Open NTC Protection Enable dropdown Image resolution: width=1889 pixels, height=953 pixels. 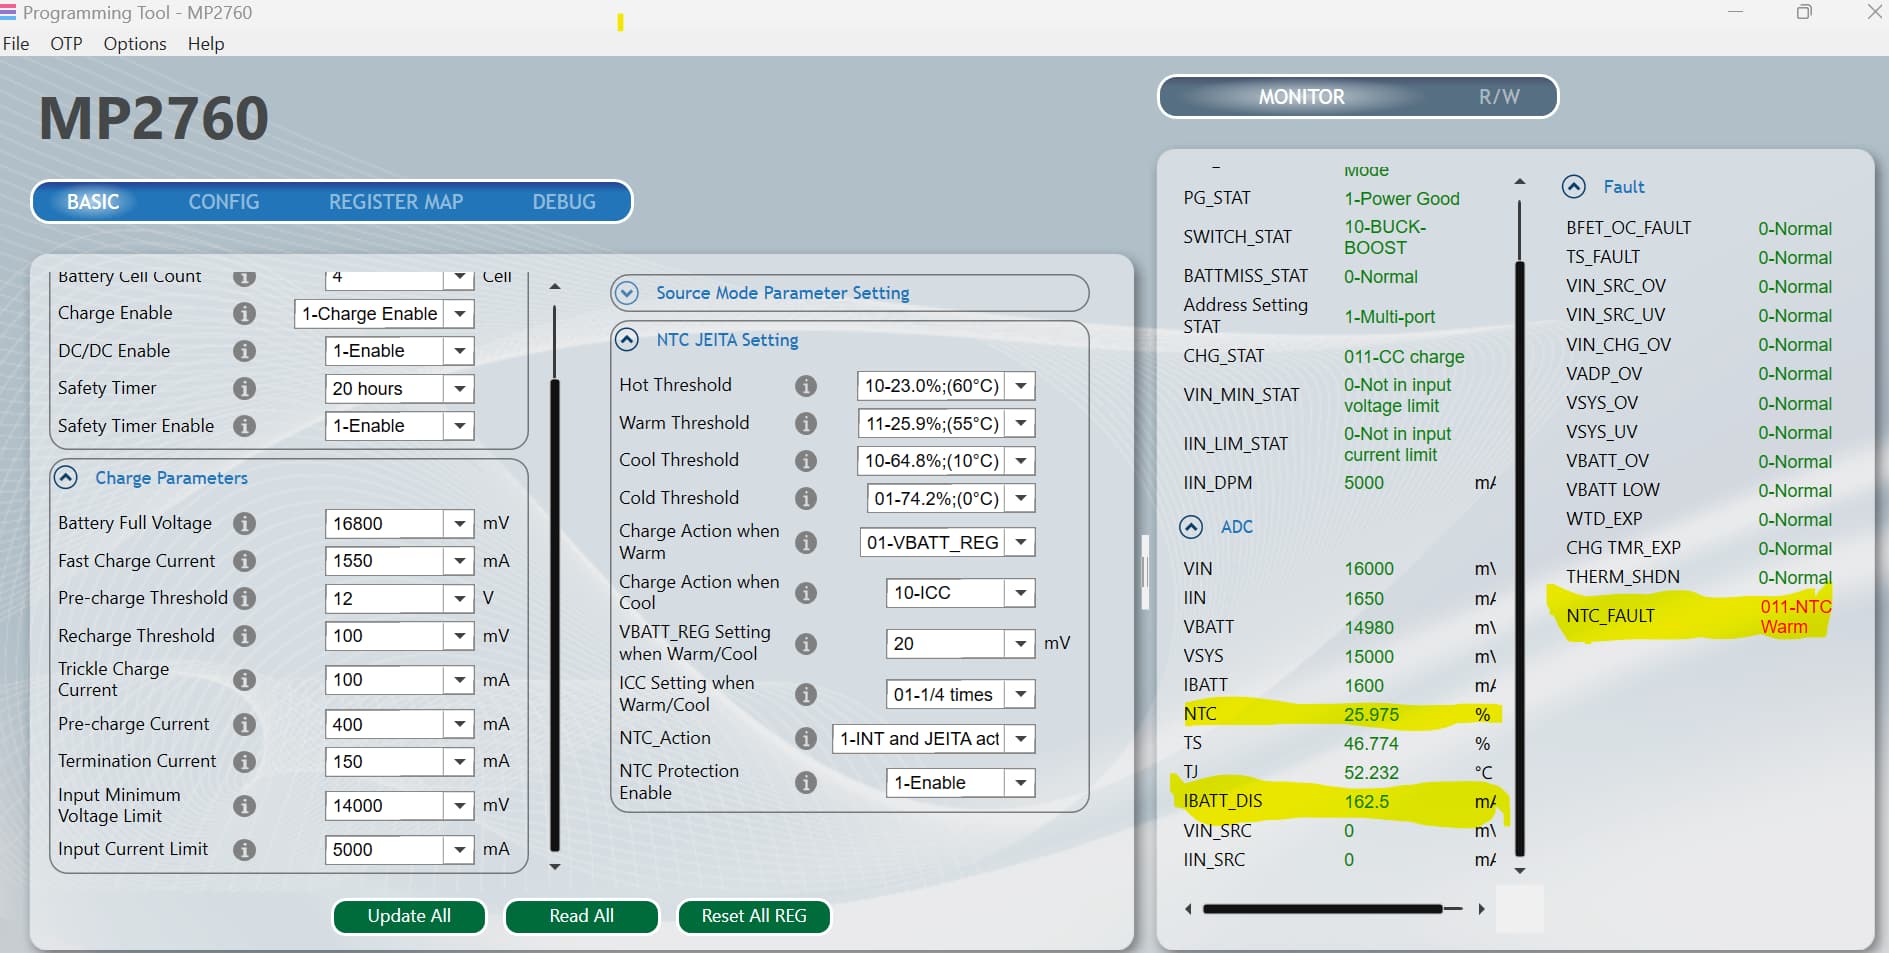1021,783
